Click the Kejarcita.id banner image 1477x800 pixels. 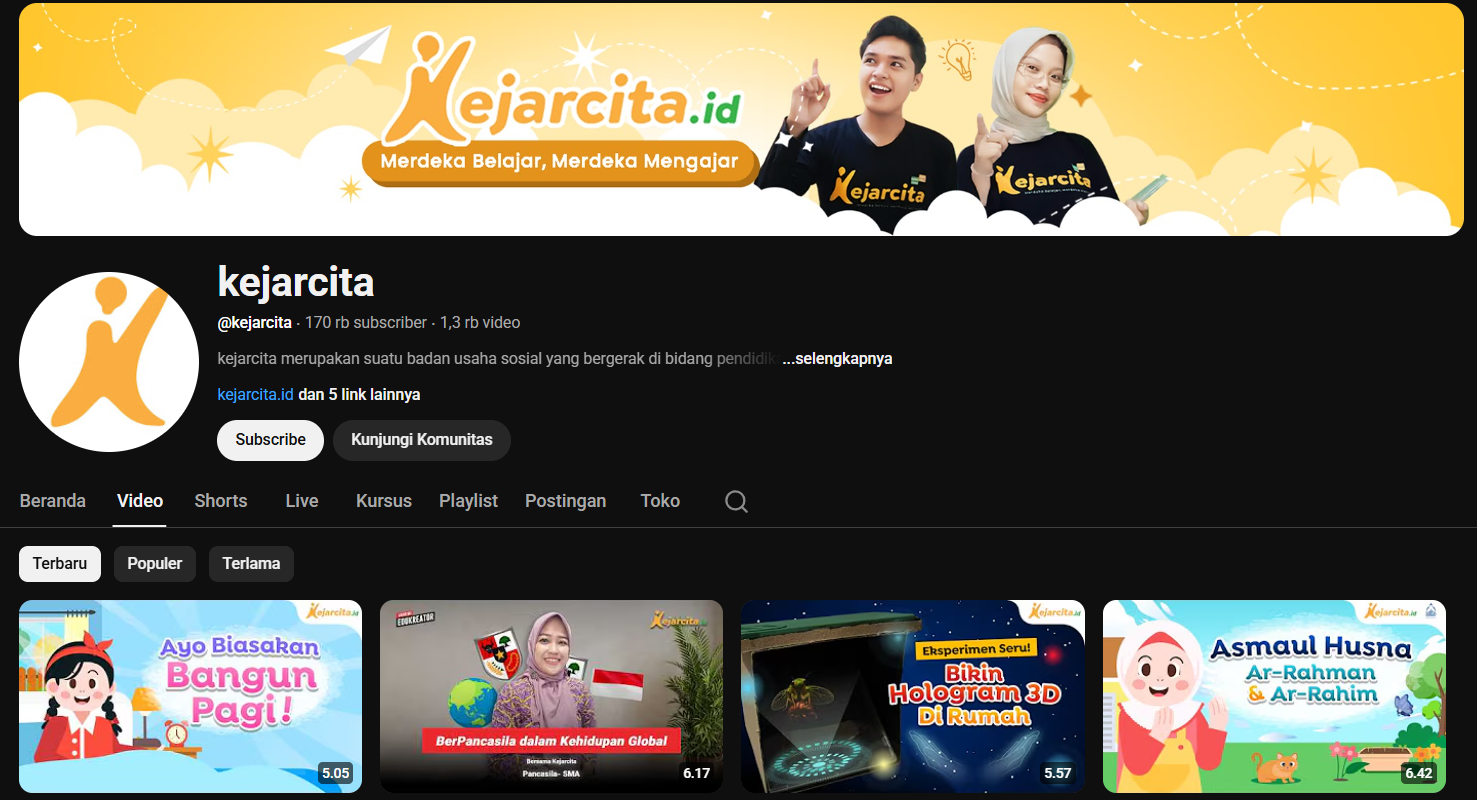click(x=740, y=120)
